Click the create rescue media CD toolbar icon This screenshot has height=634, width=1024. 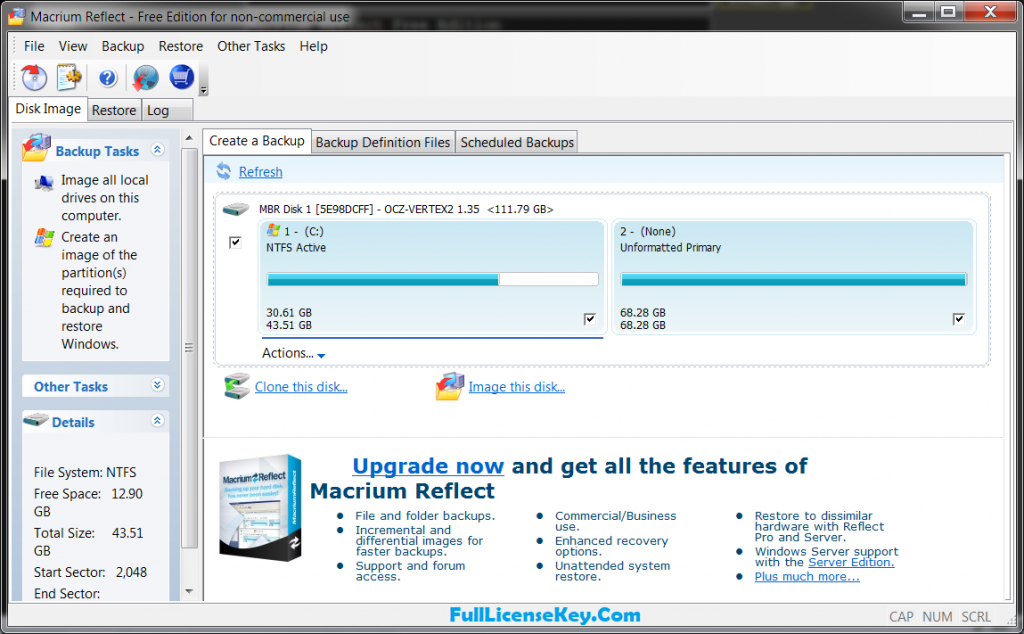tap(34, 78)
